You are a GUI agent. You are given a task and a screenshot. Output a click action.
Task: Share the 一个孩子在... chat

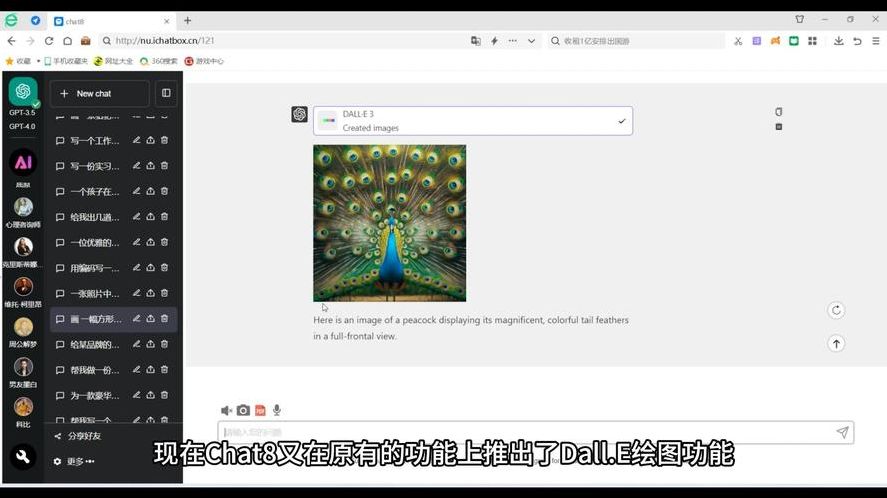click(150, 191)
